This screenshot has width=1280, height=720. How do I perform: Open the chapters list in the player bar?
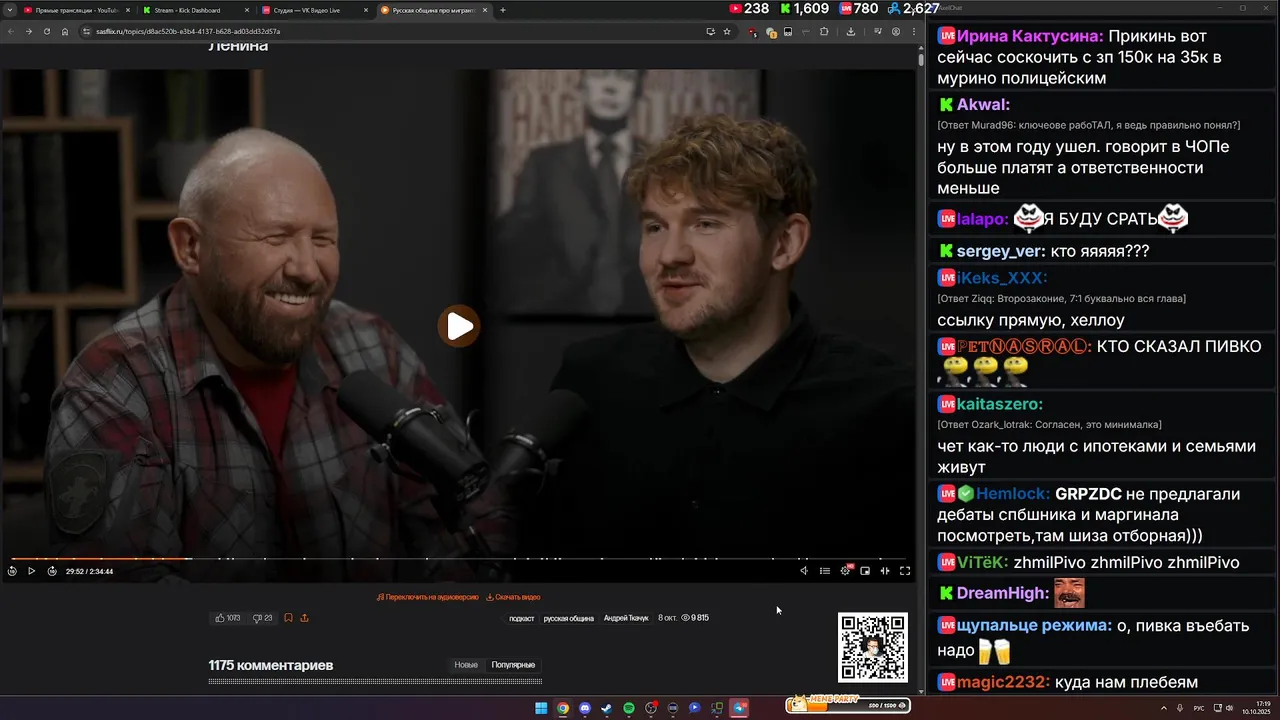pos(825,571)
